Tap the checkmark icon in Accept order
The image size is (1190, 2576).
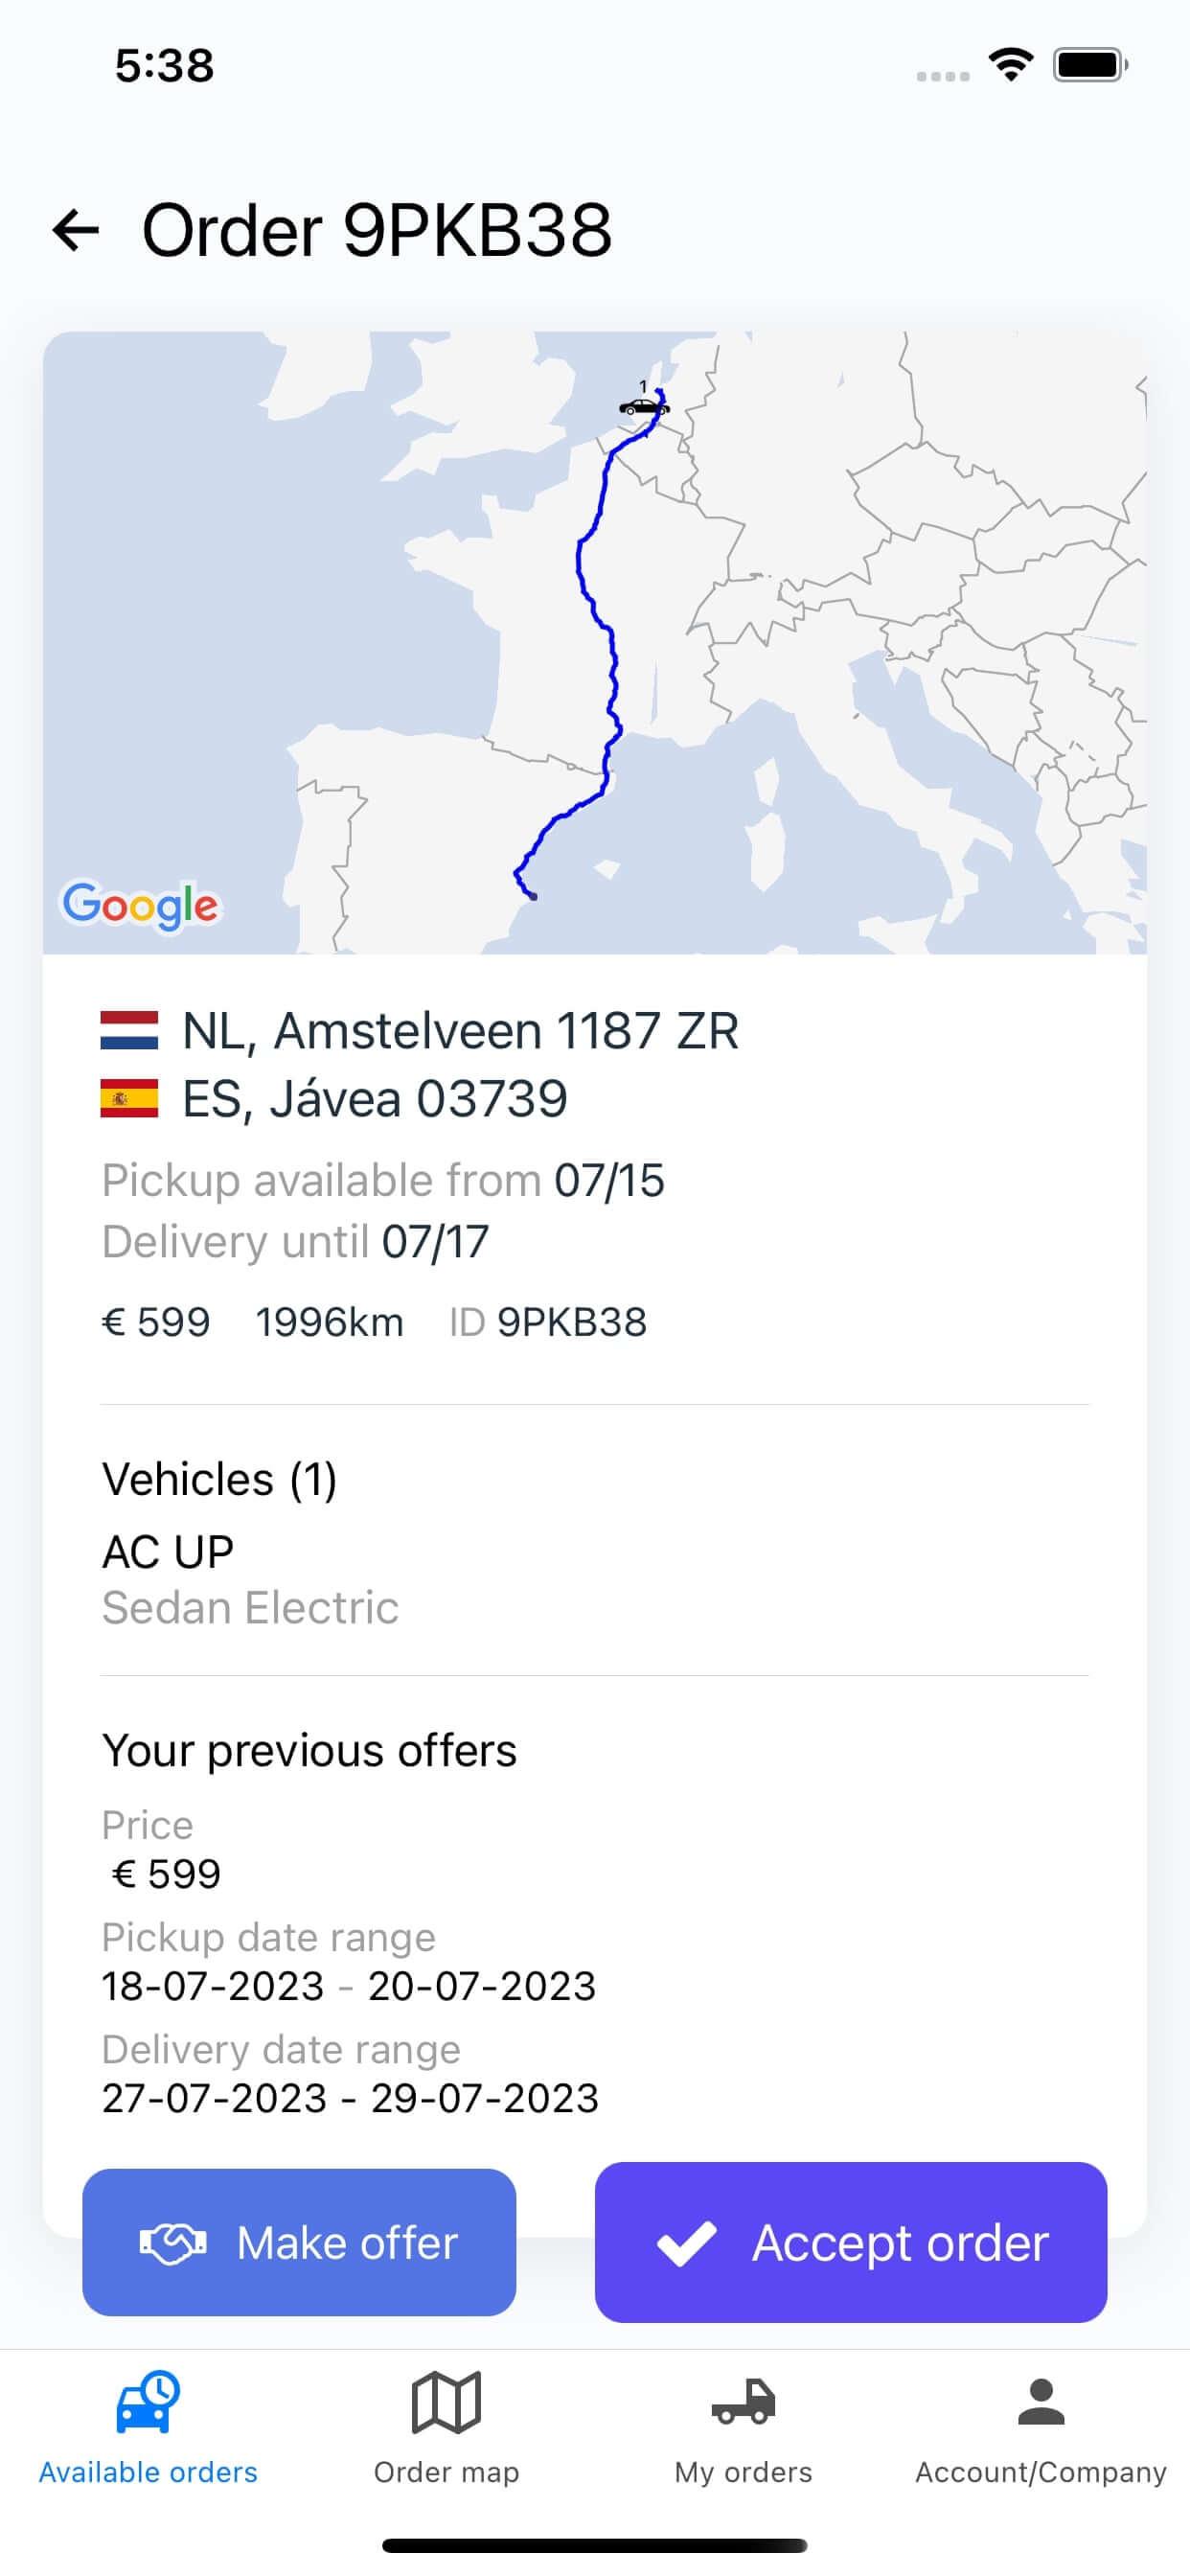click(686, 2243)
